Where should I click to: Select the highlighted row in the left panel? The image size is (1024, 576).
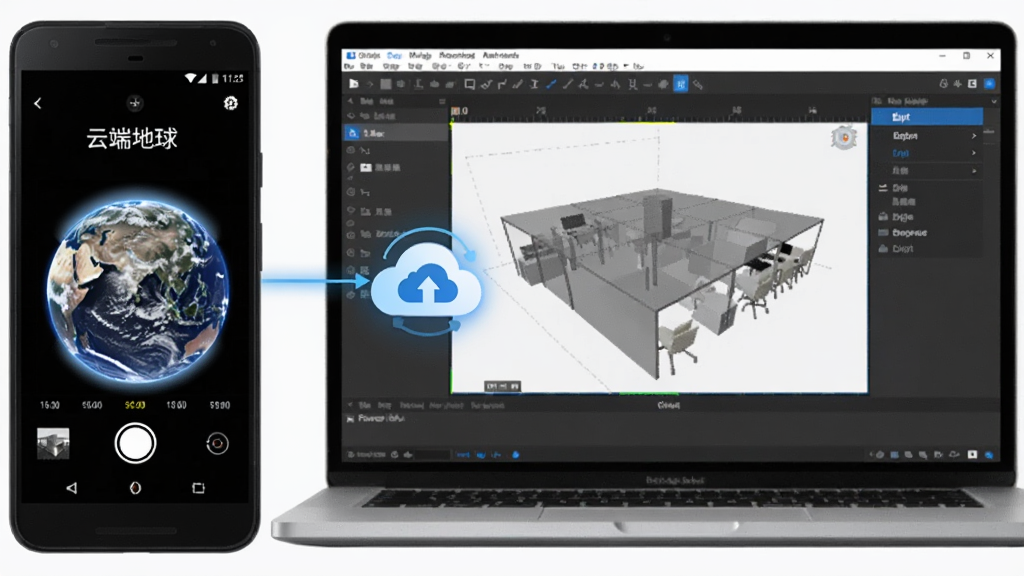396,133
